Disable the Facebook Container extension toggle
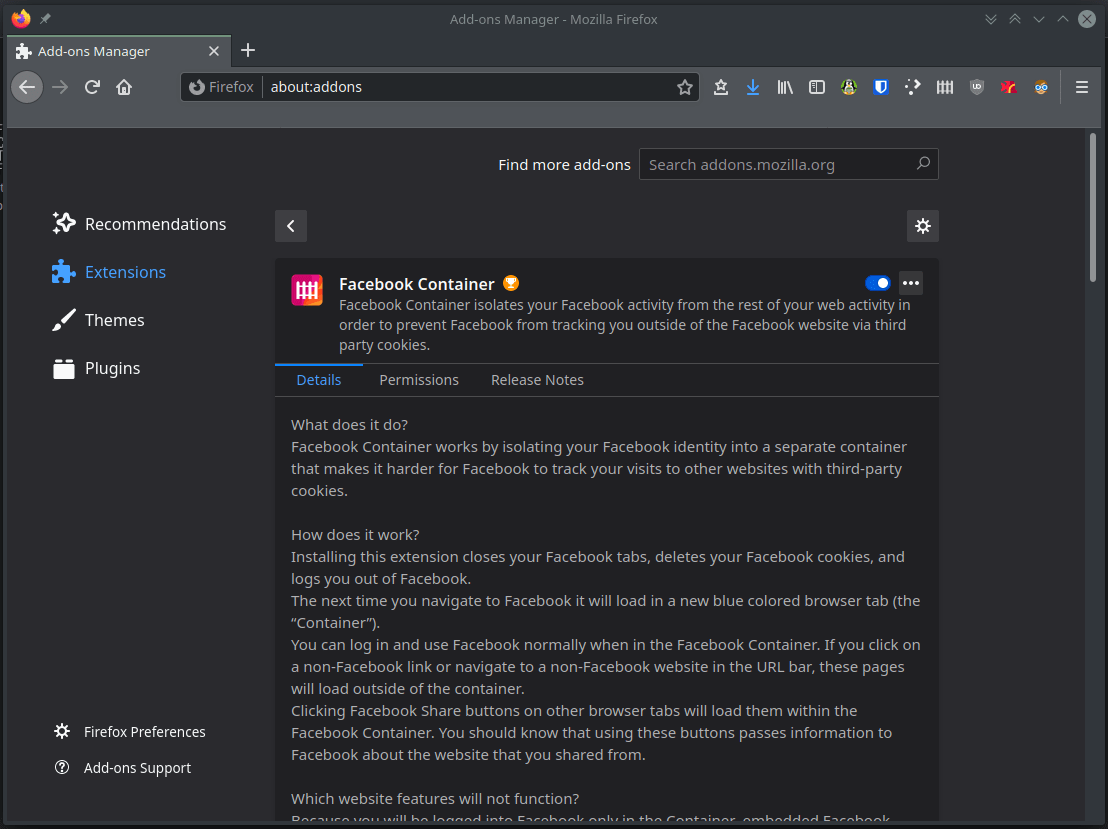1108x829 pixels. 878,283
